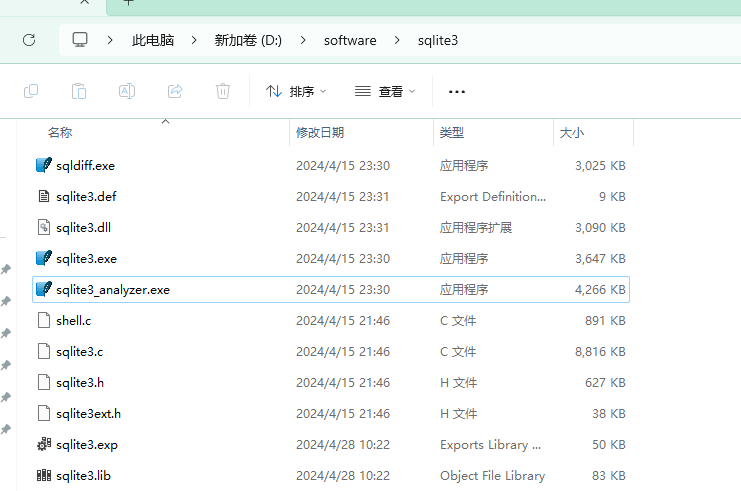Screen dimensions: 741x491
Task: Click the 4,266 KB size cell
Action: (600, 290)
